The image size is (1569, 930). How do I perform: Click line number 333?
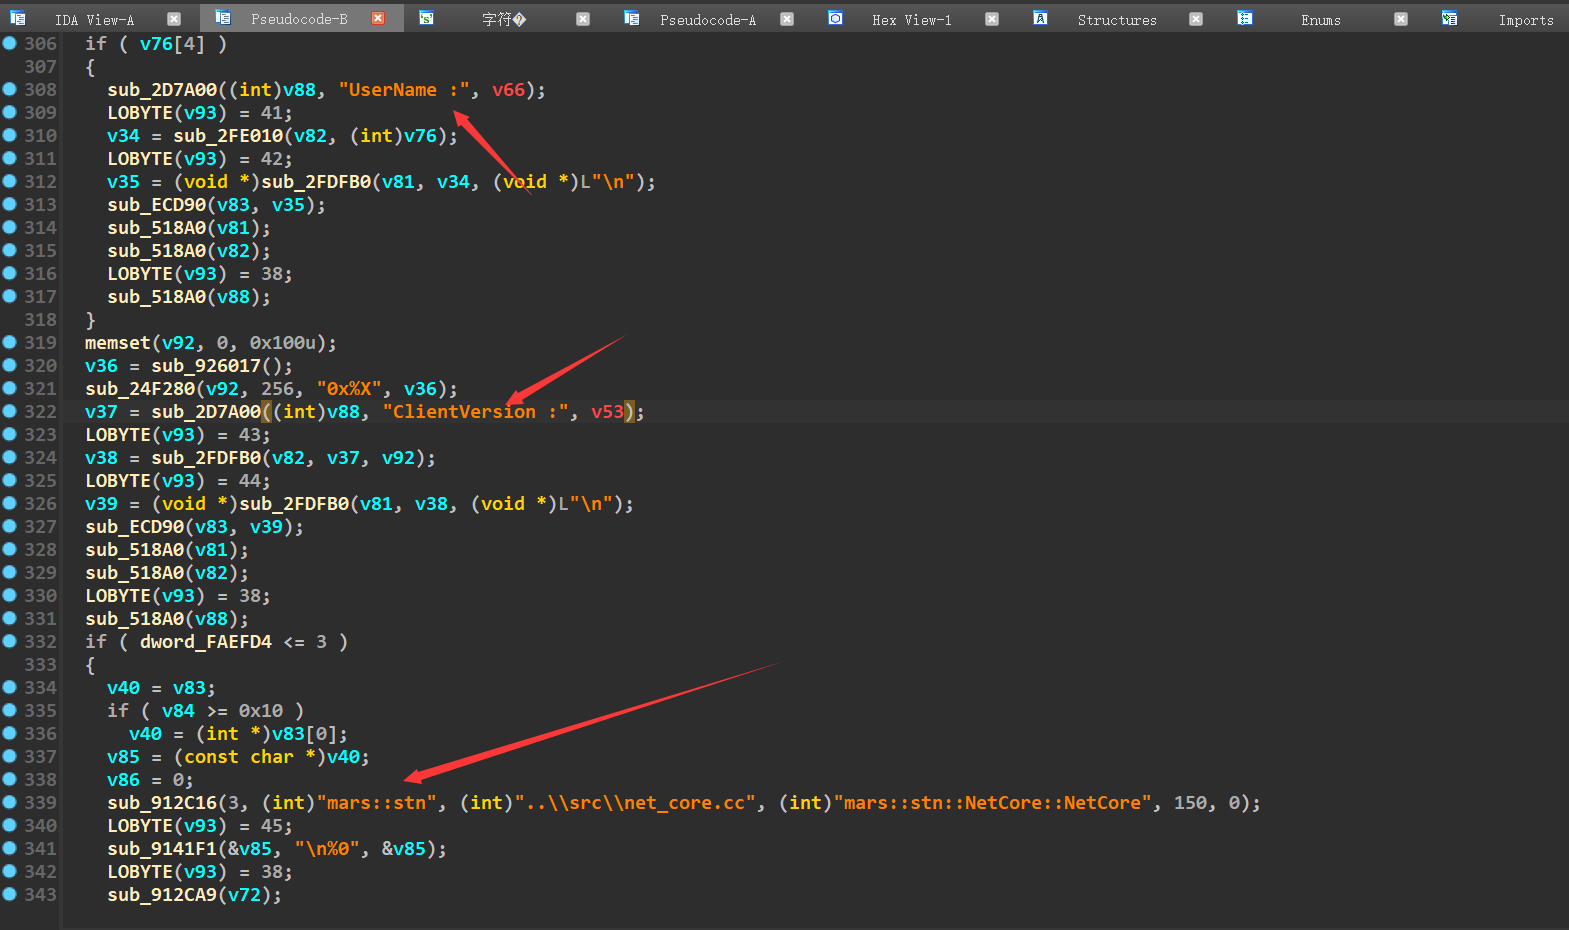click(40, 665)
